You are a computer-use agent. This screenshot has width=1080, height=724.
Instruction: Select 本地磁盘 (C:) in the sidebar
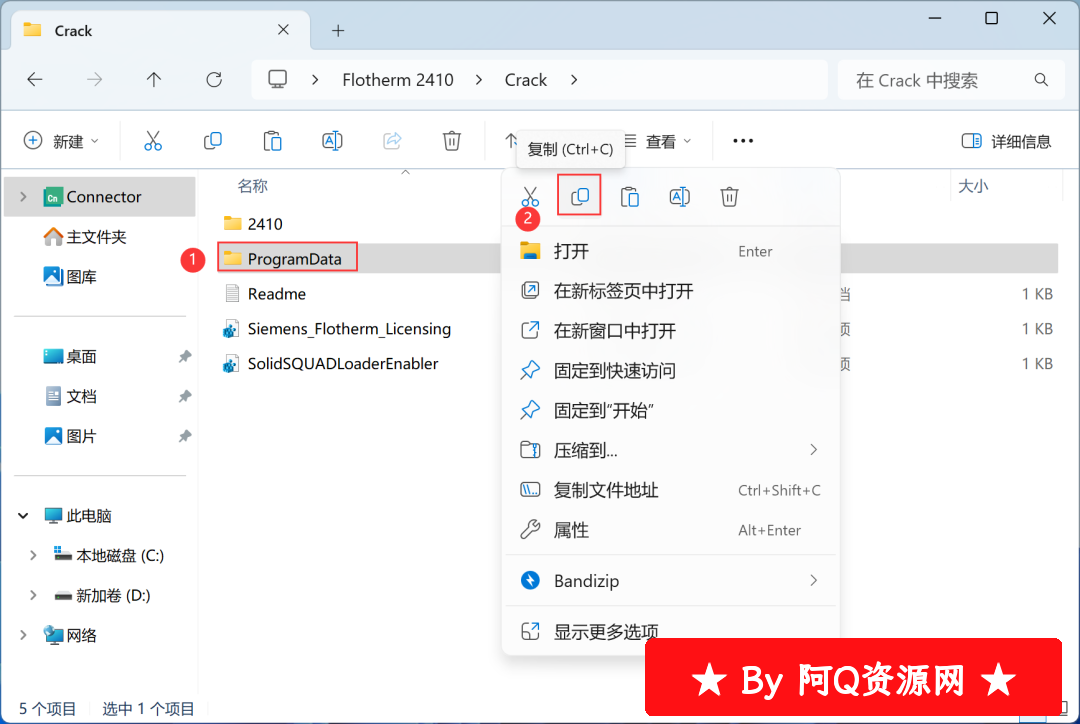point(109,555)
